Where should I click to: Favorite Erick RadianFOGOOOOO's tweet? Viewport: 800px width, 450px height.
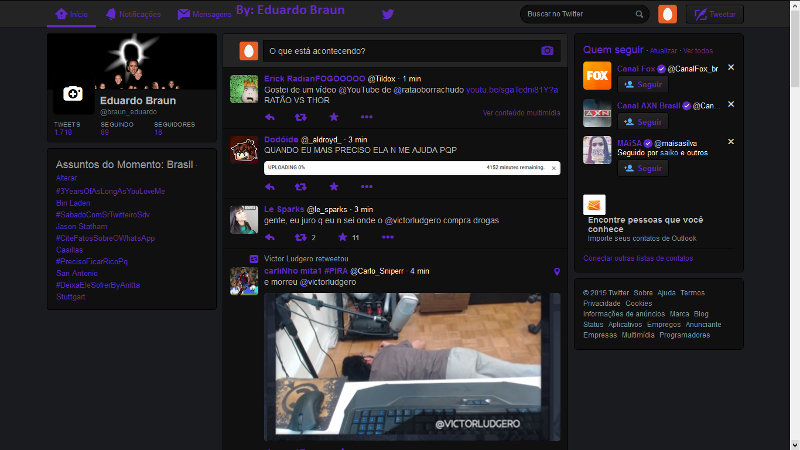click(334, 117)
